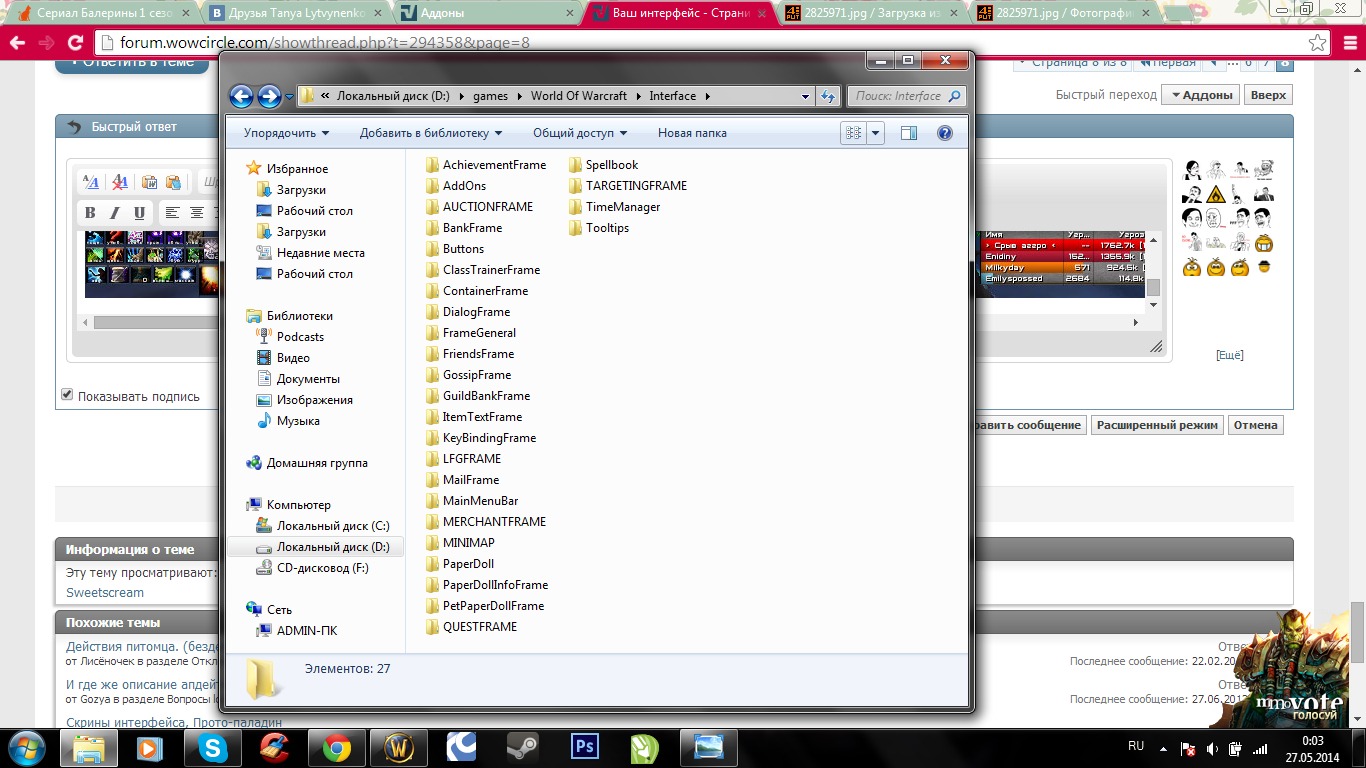Click 'Новая папка' in Explorer toolbar
The height and width of the screenshot is (768, 1366).
[692, 133]
